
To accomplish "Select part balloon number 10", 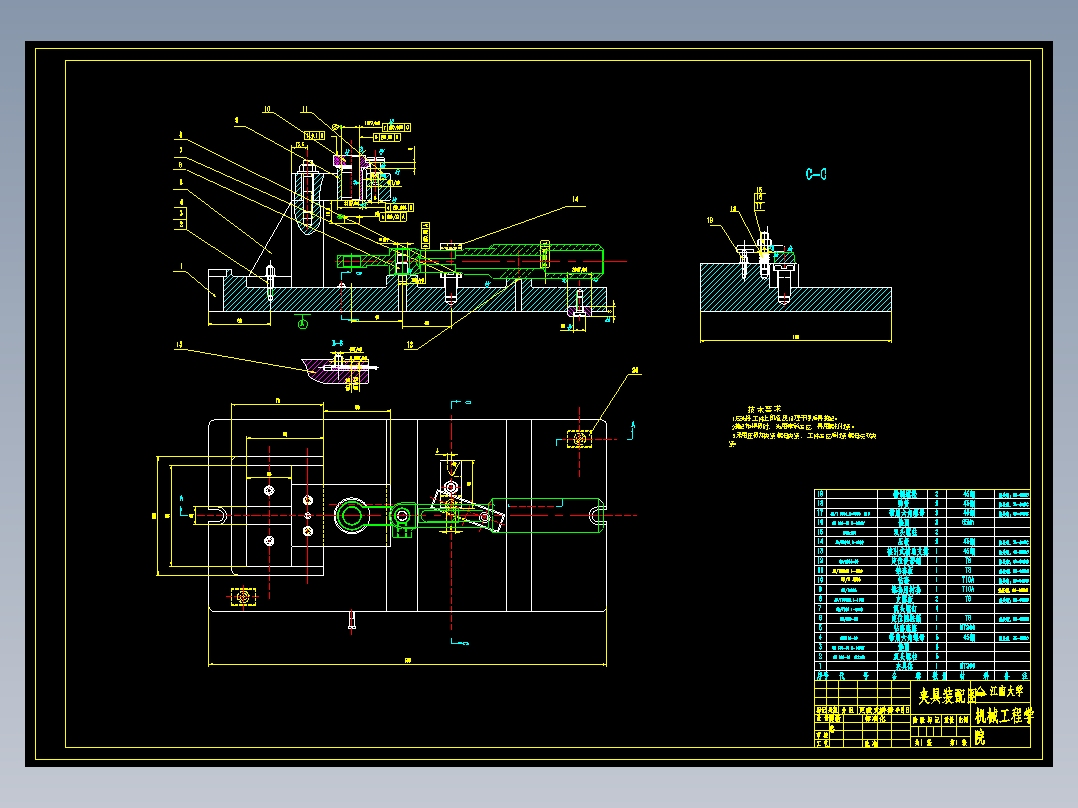I will click(267, 109).
